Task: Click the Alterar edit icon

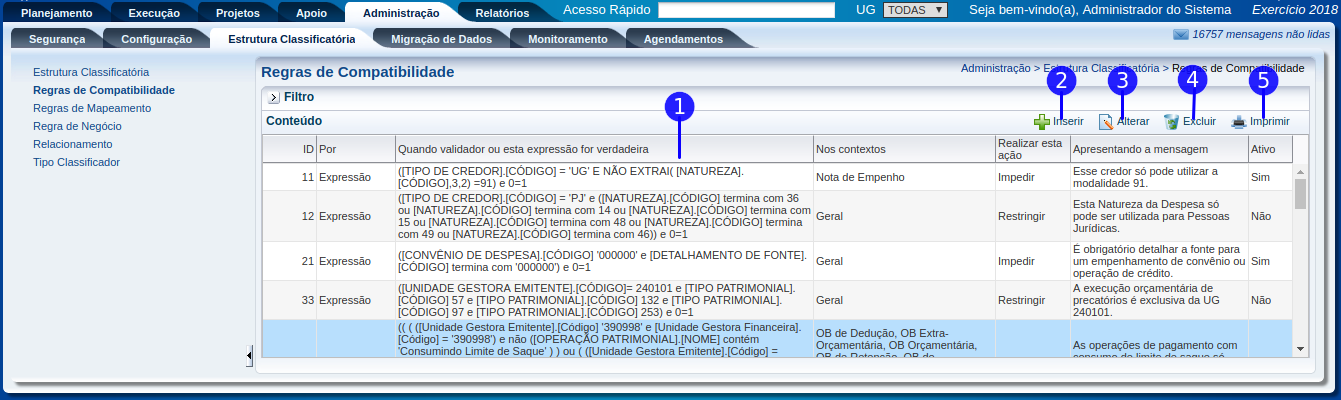Action: point(1105,122)
